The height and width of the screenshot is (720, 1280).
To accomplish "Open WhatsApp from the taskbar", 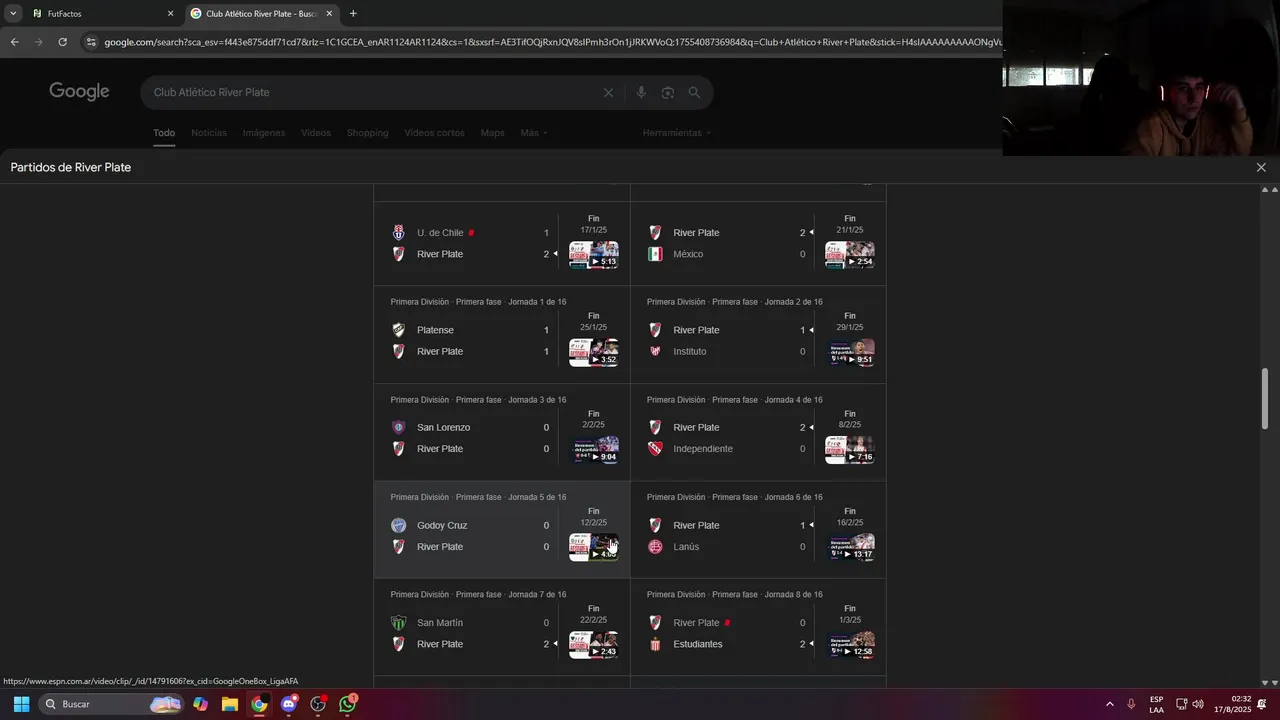I will tap(347, 704).
